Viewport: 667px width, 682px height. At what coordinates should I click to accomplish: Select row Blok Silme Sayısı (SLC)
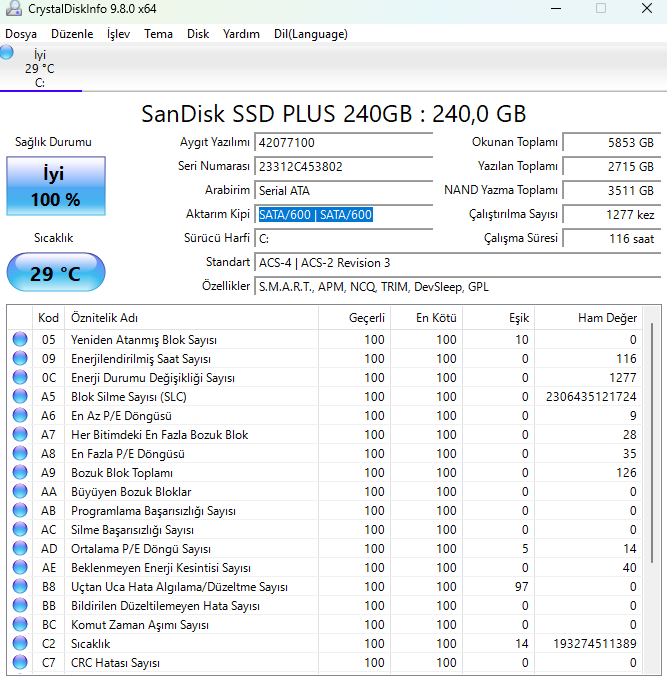pyautogui.click(x=325, y=396)
